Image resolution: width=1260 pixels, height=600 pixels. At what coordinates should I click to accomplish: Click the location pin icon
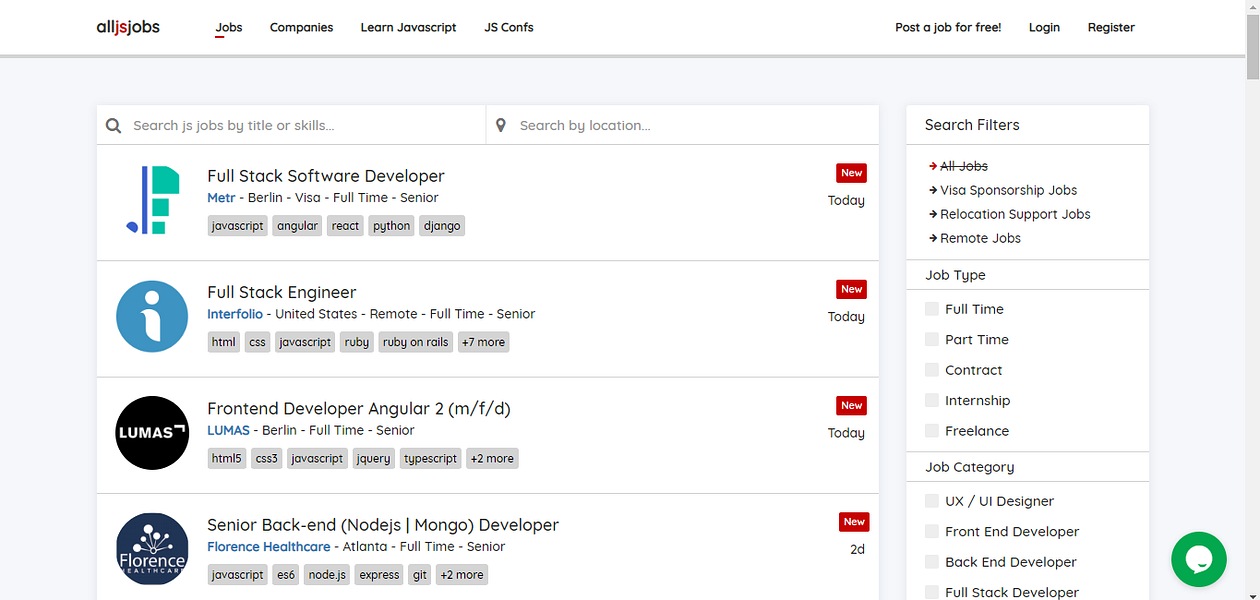(501, 125)
